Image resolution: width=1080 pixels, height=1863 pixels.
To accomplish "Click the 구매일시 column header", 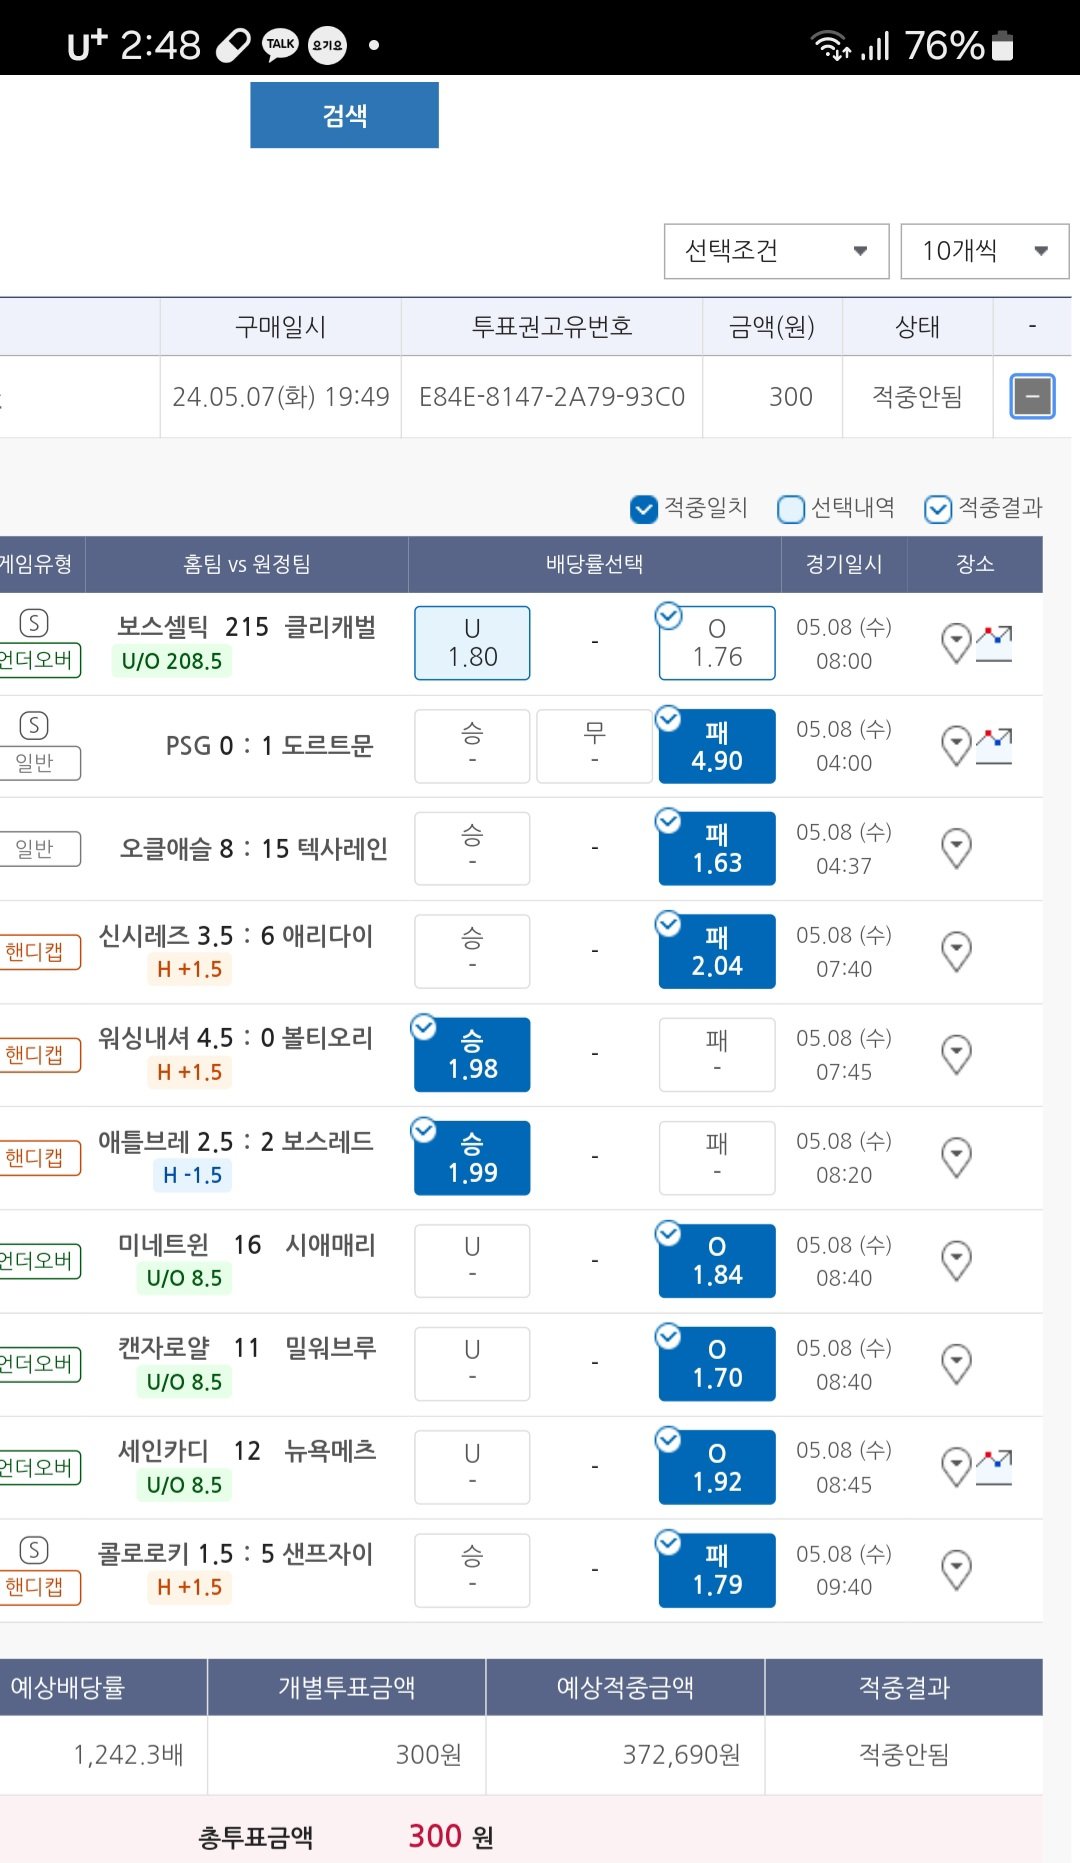I will [x=280, y=327].
